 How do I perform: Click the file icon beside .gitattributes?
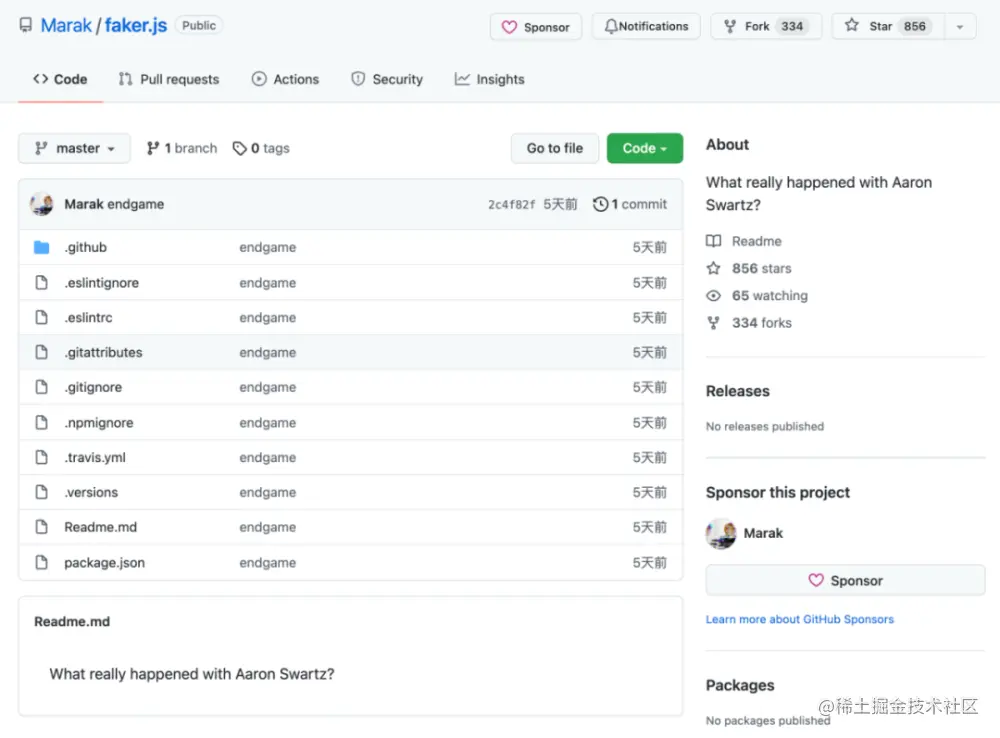[41, 352]
